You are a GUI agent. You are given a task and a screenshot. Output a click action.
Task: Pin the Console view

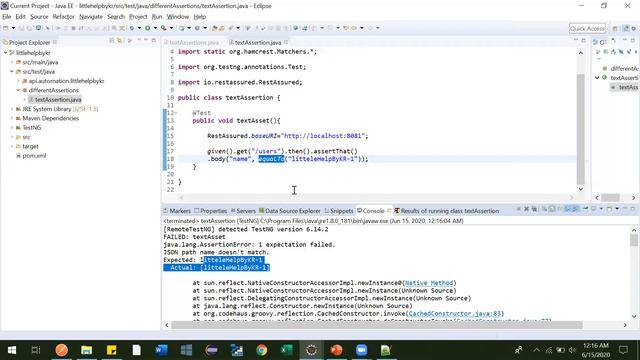(585, 209)
